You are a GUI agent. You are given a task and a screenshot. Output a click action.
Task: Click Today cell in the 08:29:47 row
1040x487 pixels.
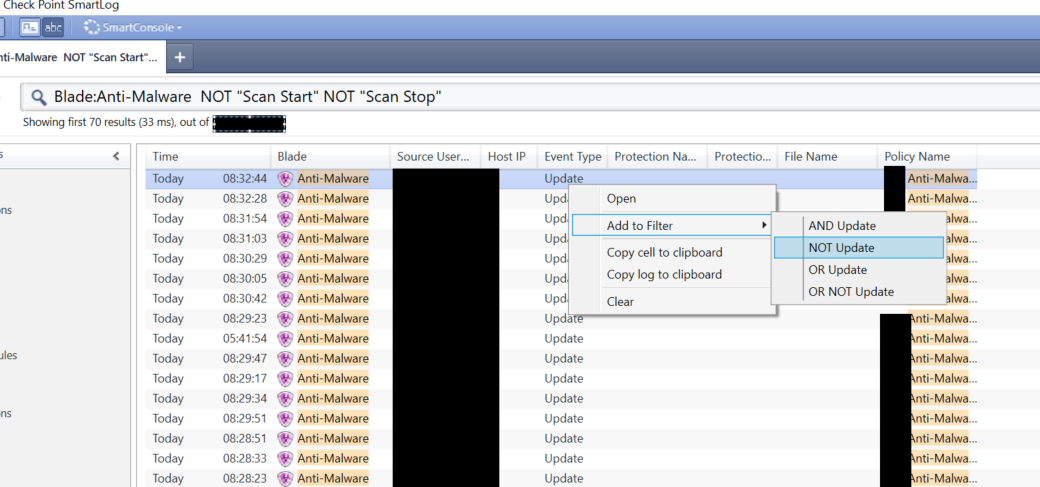(168, 358)
